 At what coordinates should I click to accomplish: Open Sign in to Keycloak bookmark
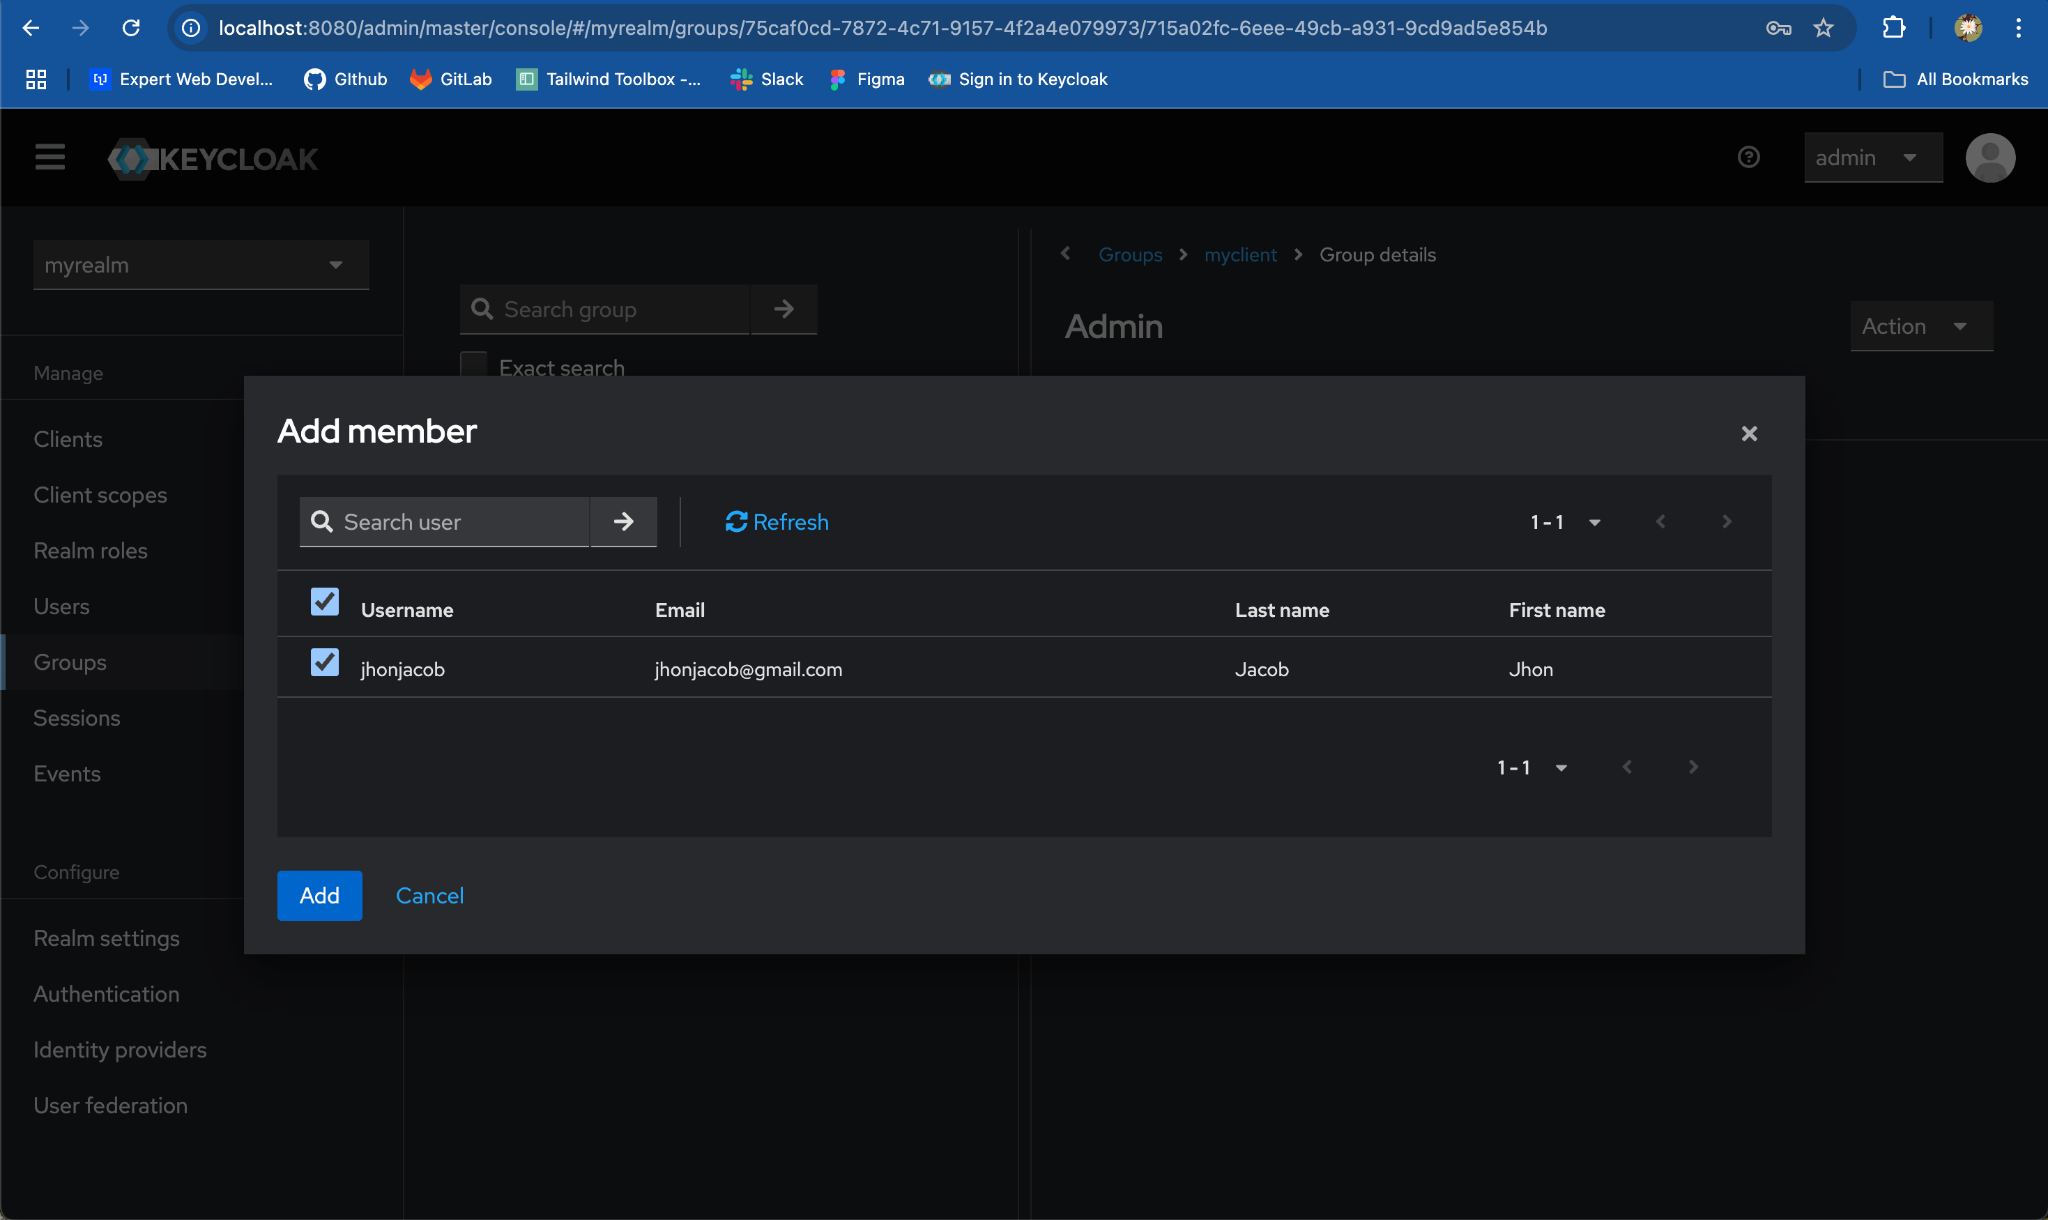coord(1018,79)
